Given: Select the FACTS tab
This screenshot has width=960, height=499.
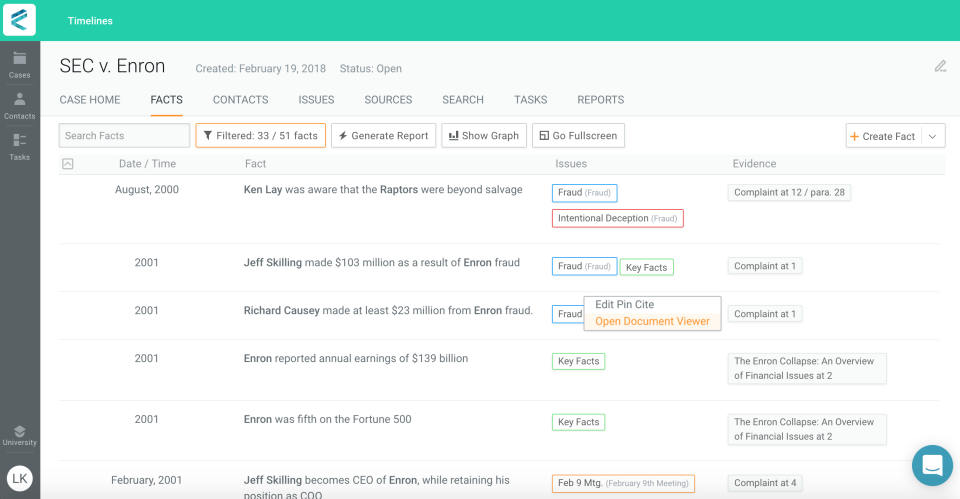Looking at the screenshot, I should (167, 100).
